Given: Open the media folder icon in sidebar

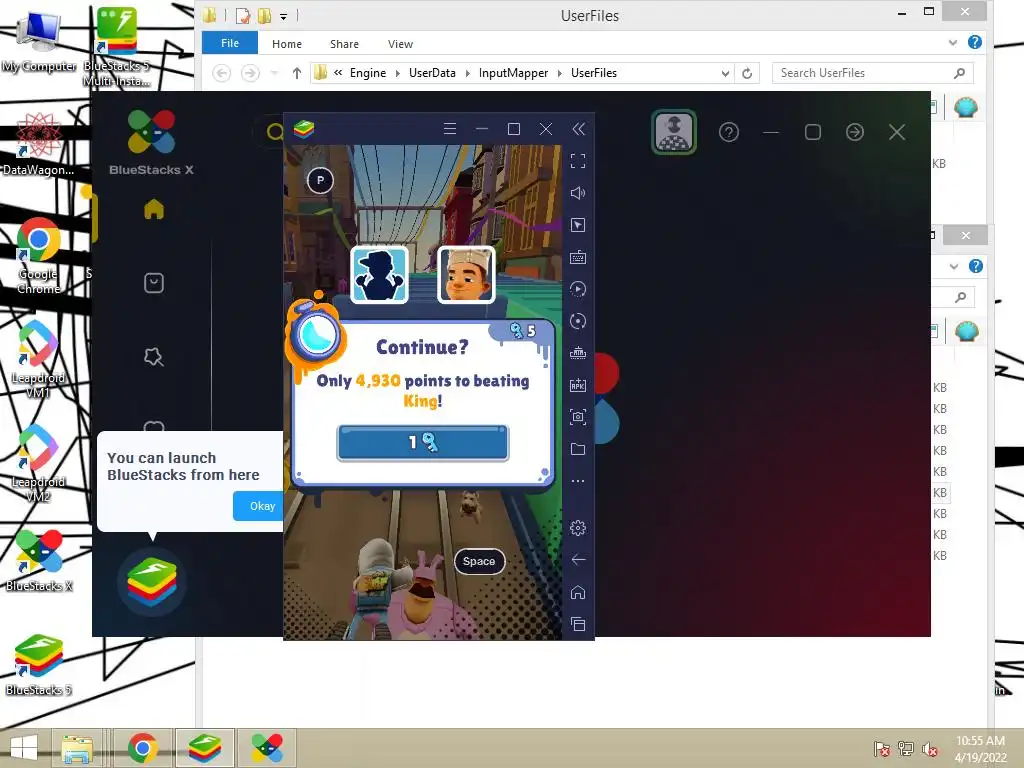Looking at the screenshot, I should pos(578,449).
